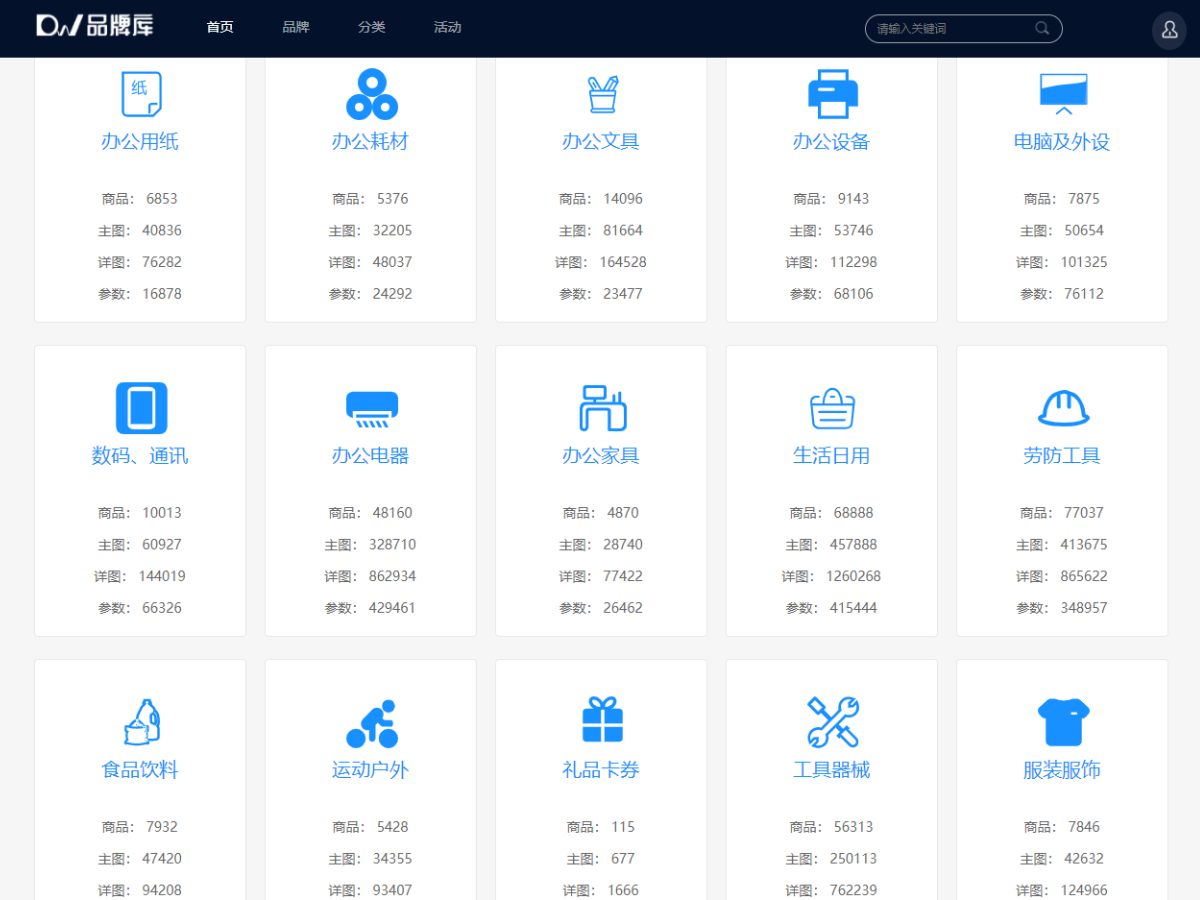The width and height of the screenshot is (1200, 900).
Task: Click the 办公家具 desk icon
Action: (602, 408)
